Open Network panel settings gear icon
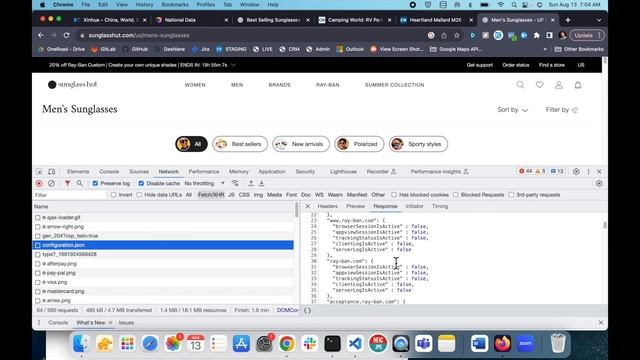This screenshot has width=640, height=360. pyautogui.click(x=599, y=184)
